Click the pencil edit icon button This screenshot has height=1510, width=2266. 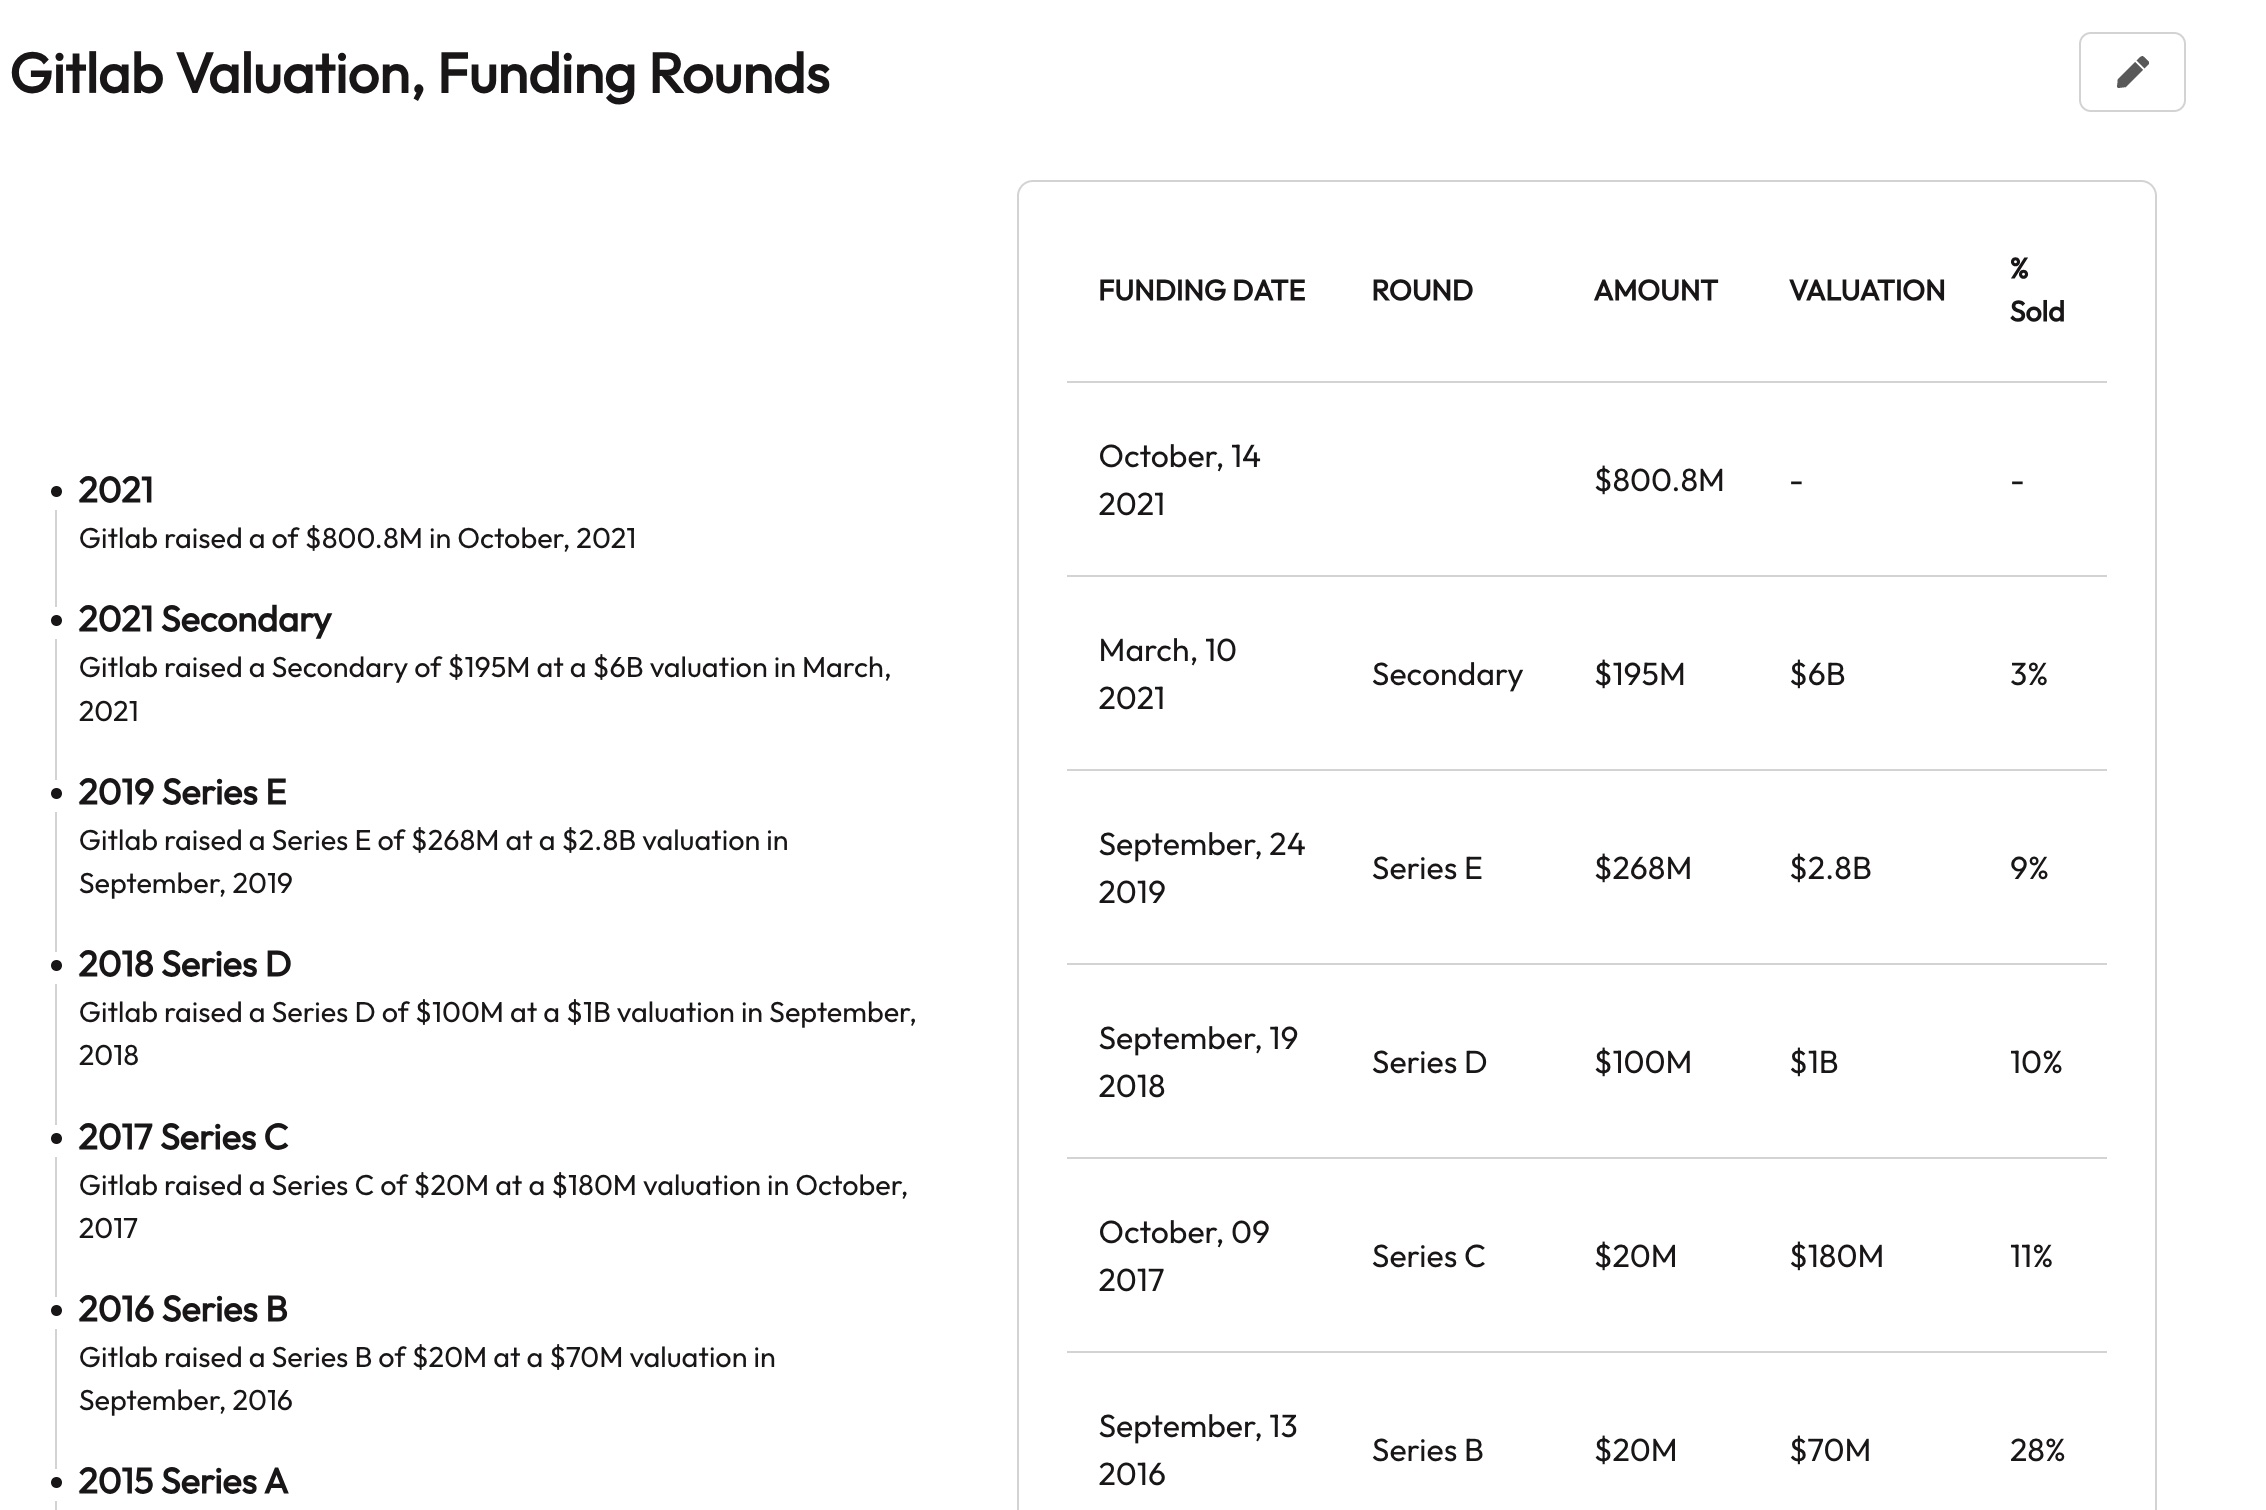pos(2132,72)
